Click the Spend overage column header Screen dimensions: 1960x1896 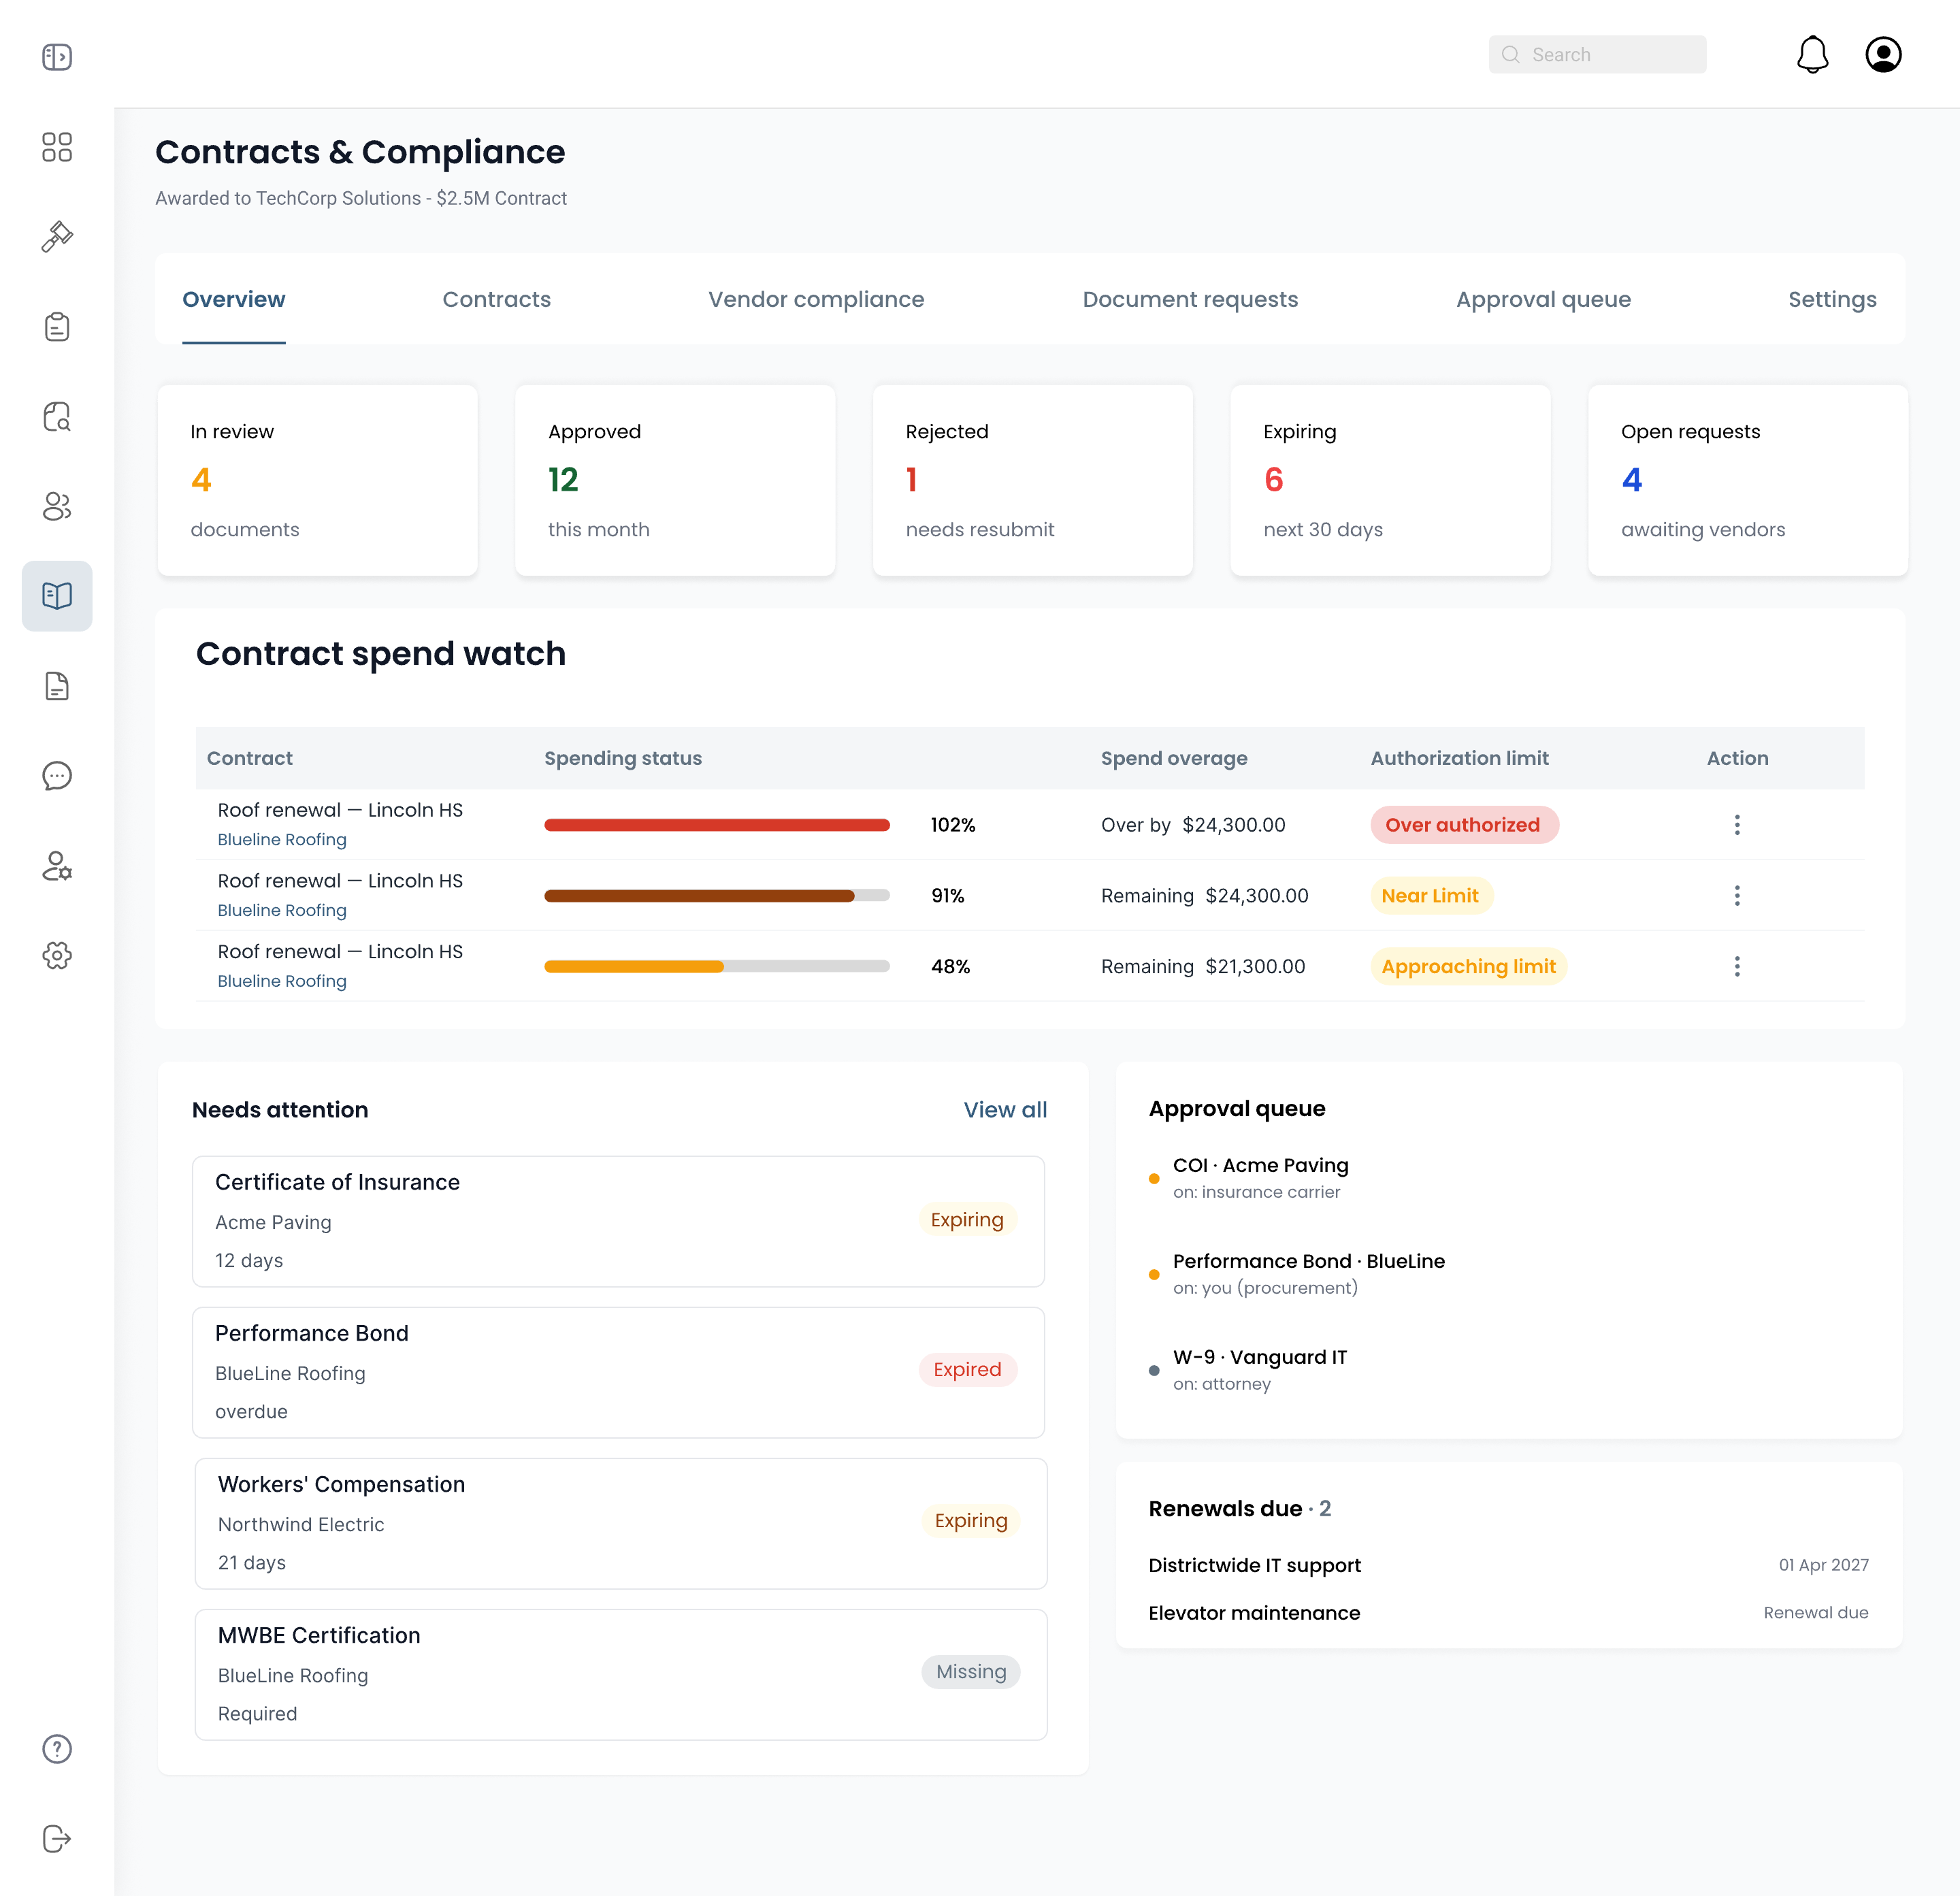(1174, 759)
